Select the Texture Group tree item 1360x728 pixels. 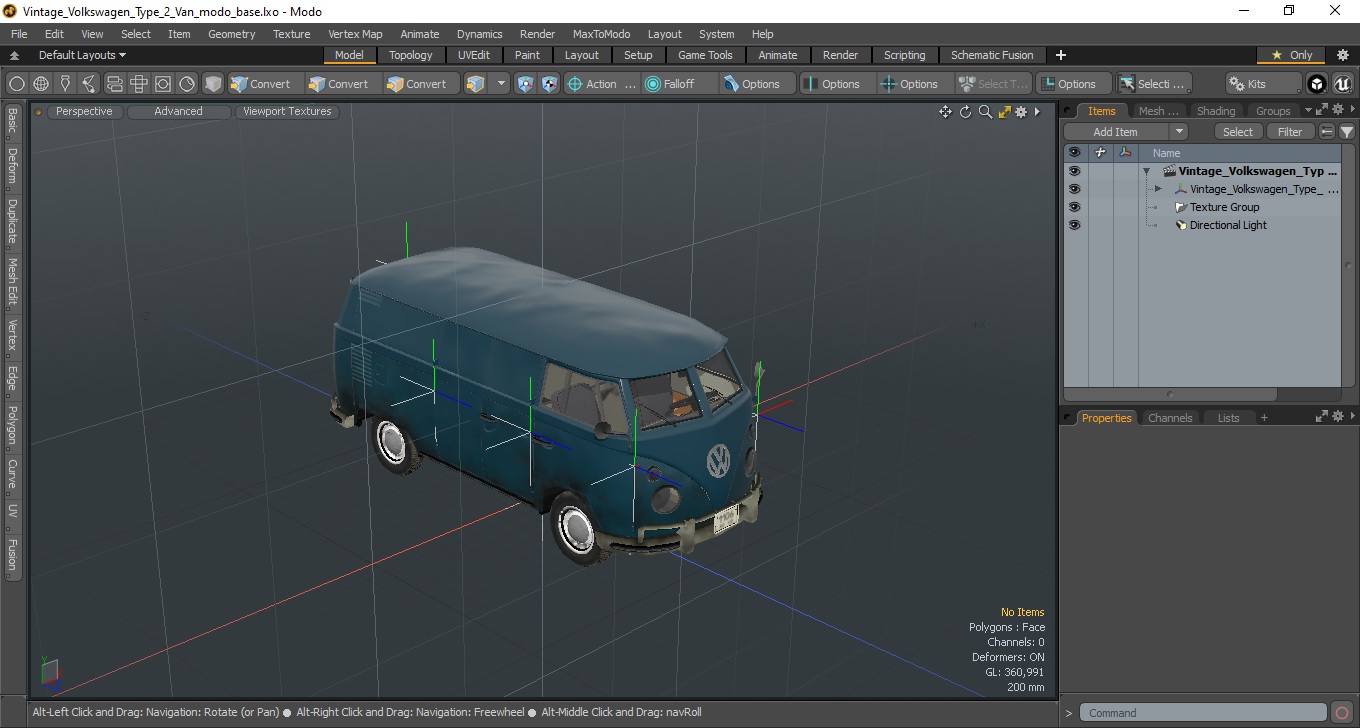click(1224, 207)
